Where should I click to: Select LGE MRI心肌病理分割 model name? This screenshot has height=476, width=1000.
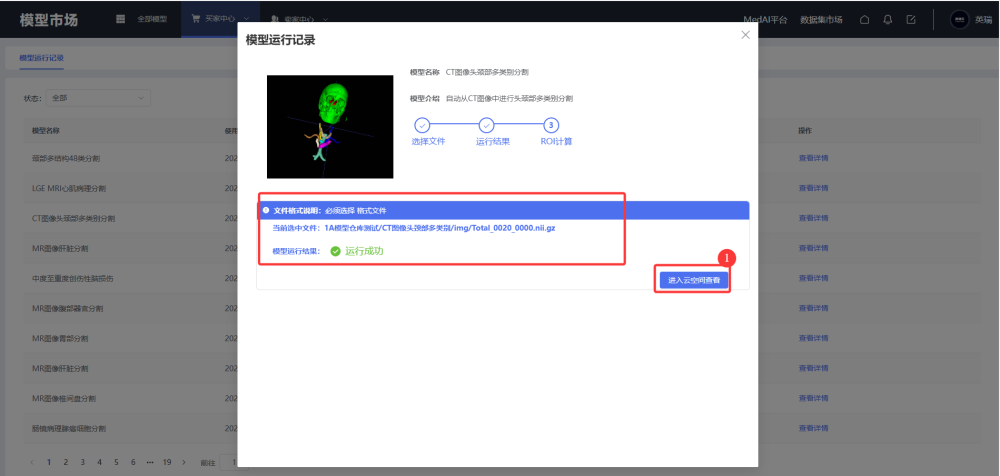pos(69,188)
